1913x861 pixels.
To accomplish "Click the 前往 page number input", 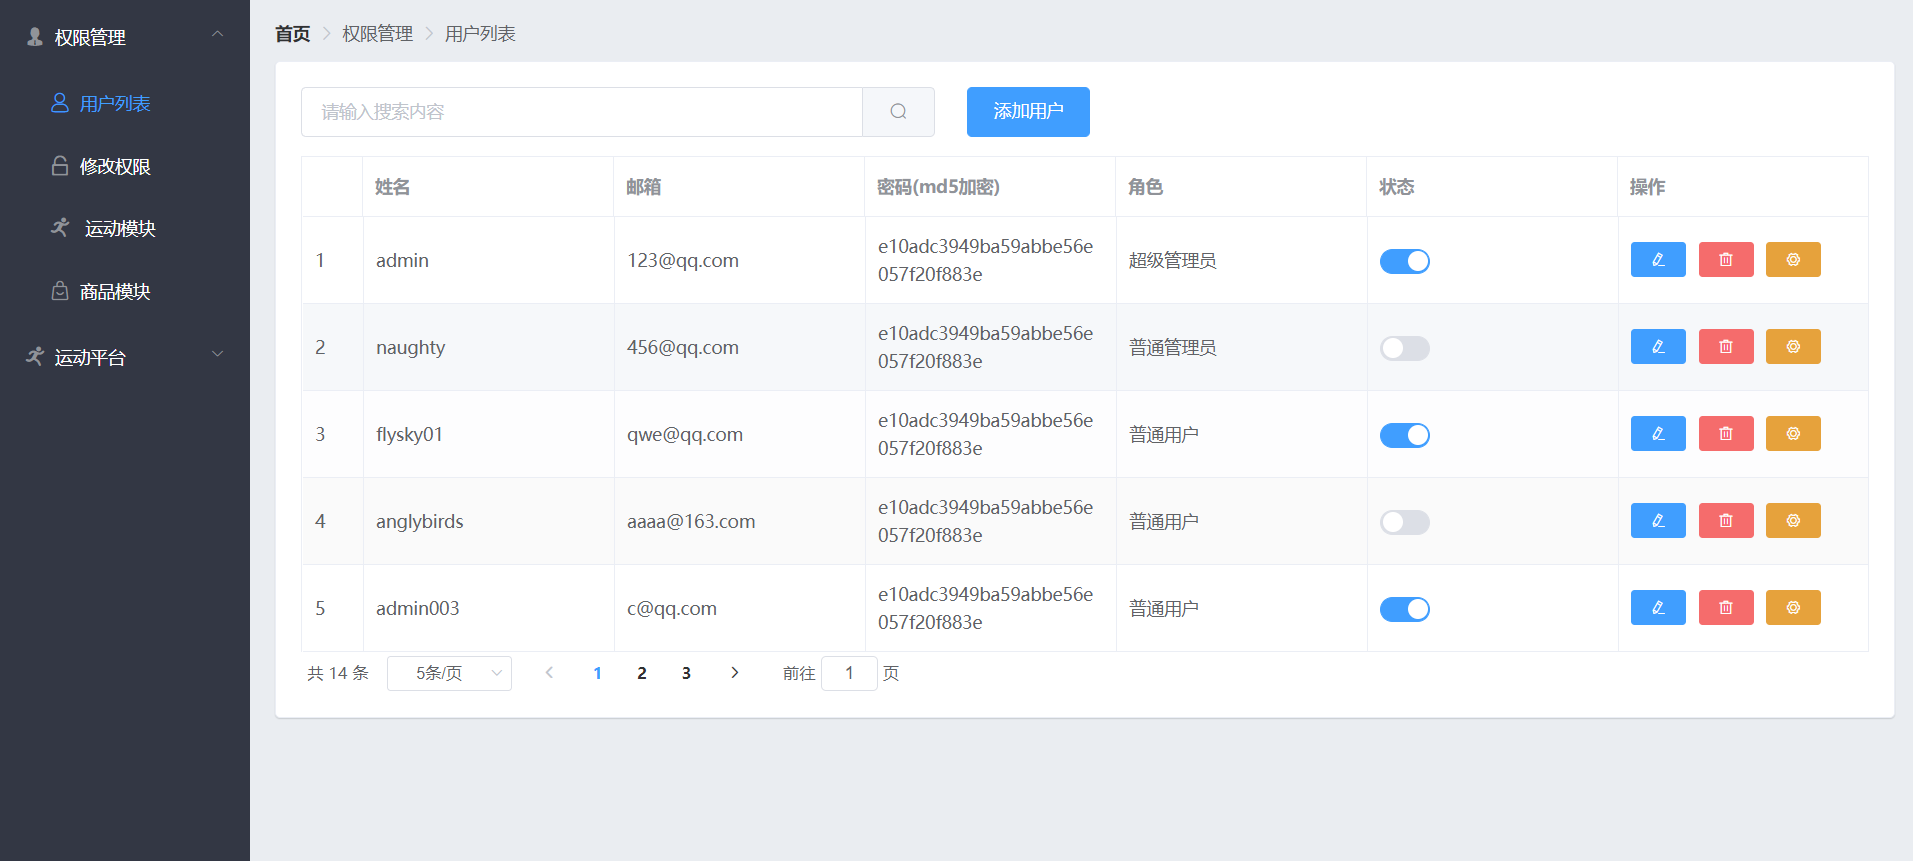I will [x=849, y=673].
